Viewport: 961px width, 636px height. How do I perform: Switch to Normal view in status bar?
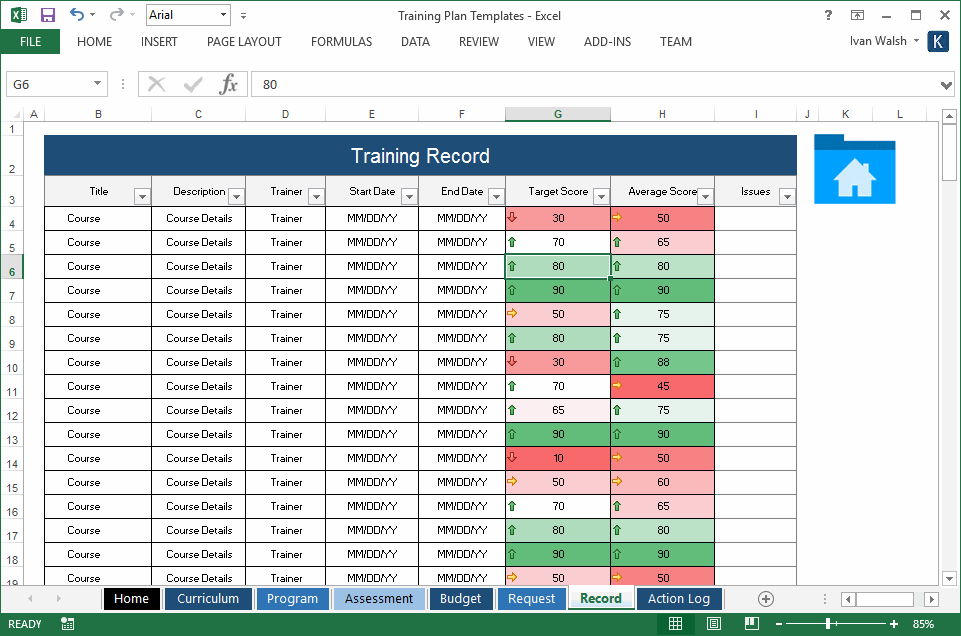(676, 623)
